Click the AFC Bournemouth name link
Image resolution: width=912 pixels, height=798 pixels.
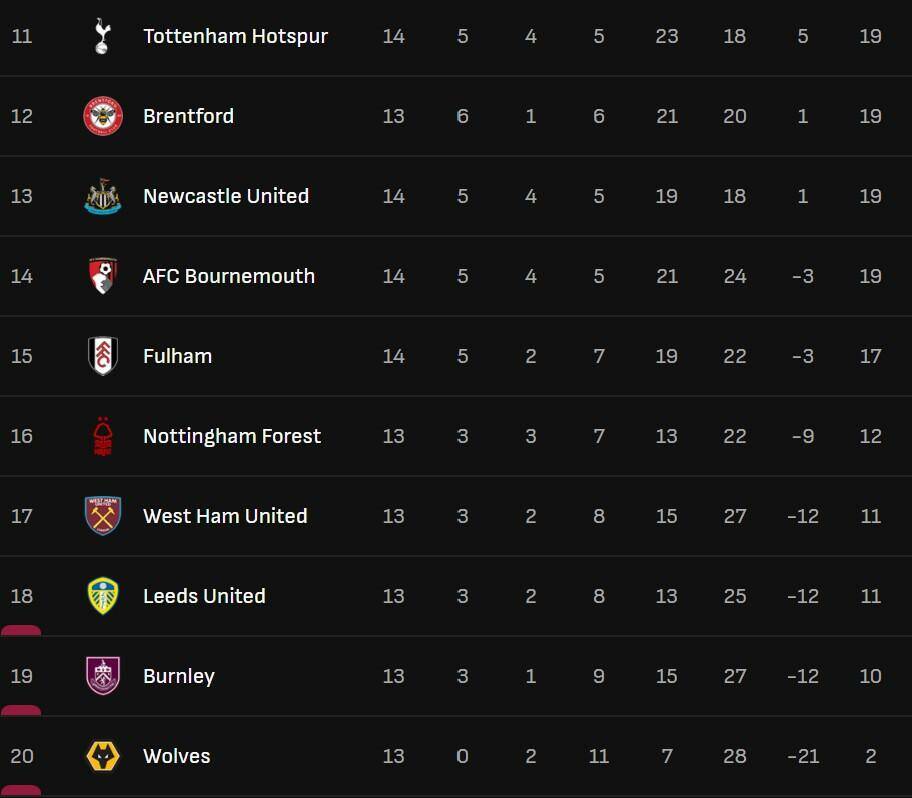pyautogui.click(x=229, y=276)
